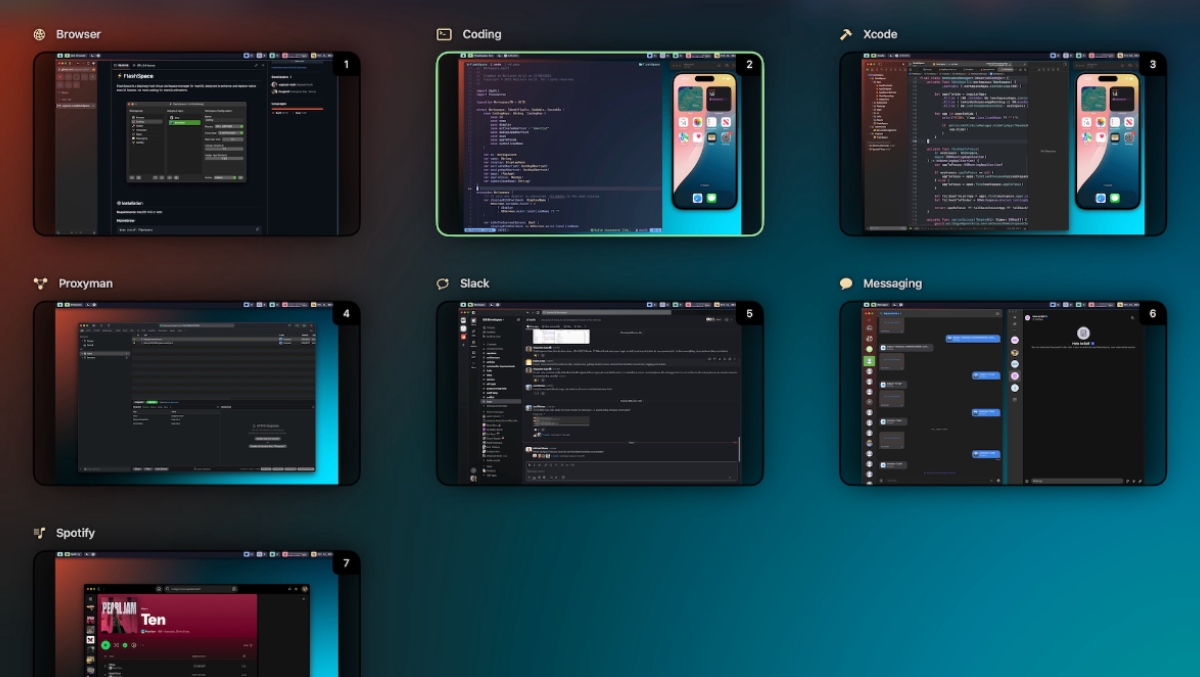Activate the Slack workspace thumbnail
The height and width of the screenshot is (677, 1200).
pyautogui.click(x=599, y=393)
